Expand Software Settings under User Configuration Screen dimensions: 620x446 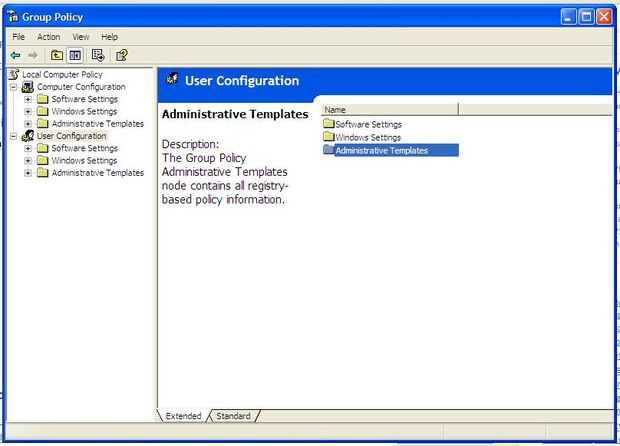click(x=28, y=148)
